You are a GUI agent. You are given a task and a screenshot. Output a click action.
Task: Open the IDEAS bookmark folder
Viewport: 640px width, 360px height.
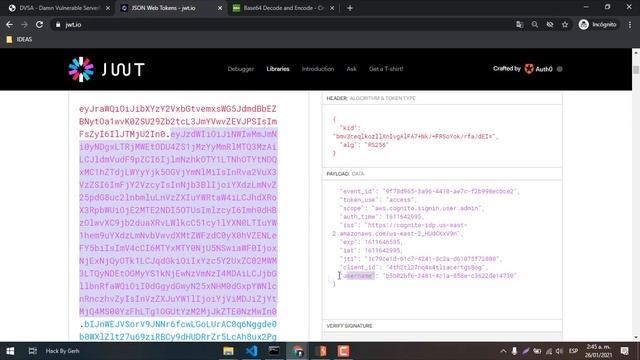(x=19, y=40)
